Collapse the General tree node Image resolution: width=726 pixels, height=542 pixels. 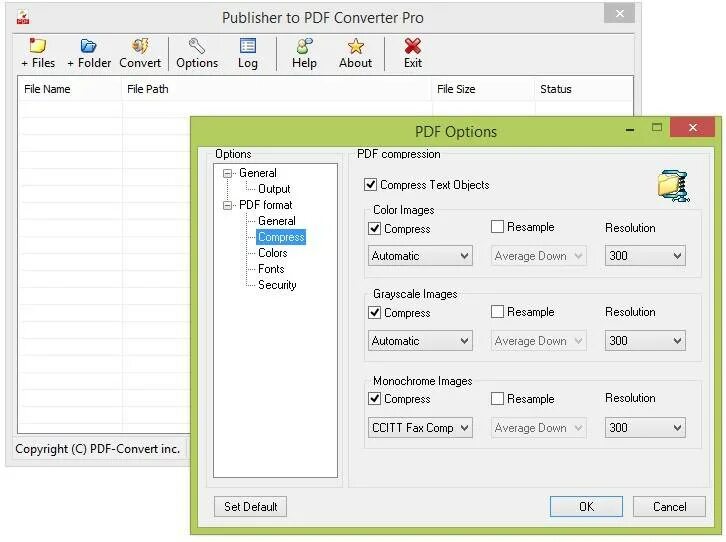point(227,174)
